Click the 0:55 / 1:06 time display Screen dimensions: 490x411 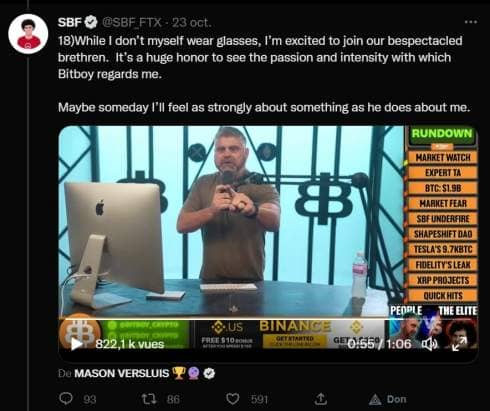(x=379, y=344)
